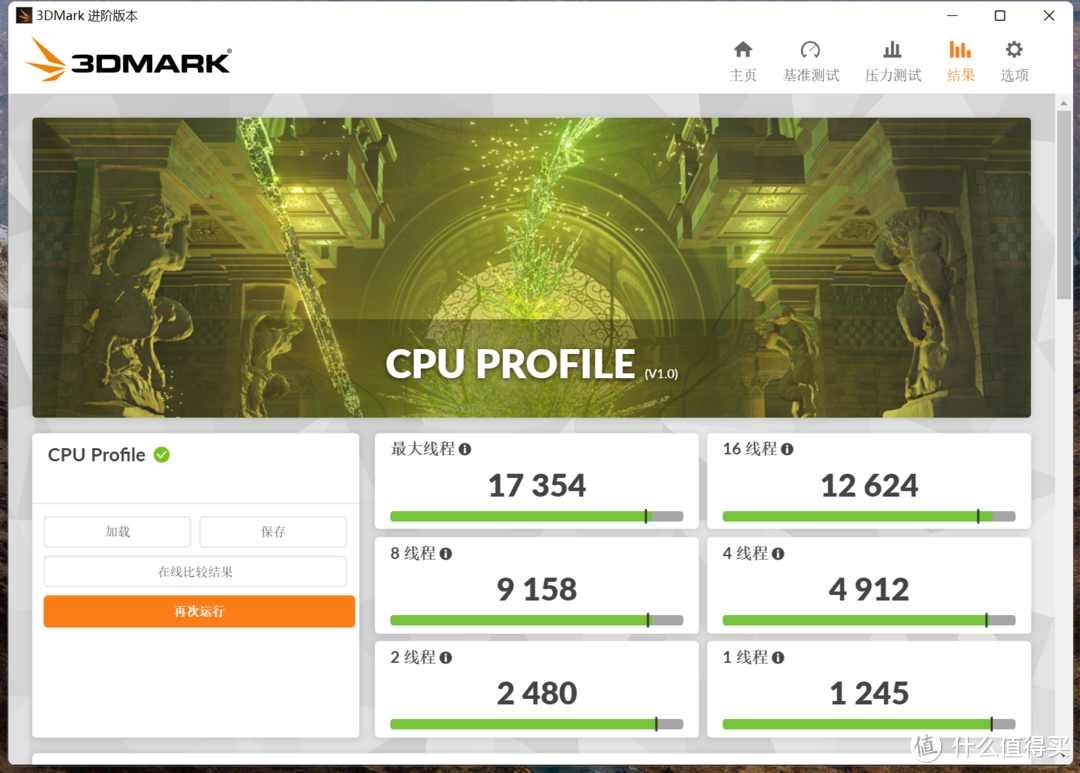Click the 2 480 score value
The height and width of the screenshot is (773, 1080).
pos(537,694)
